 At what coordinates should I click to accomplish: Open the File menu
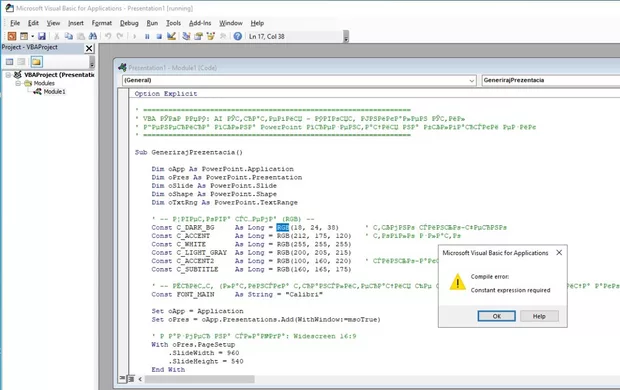(15, 23)
